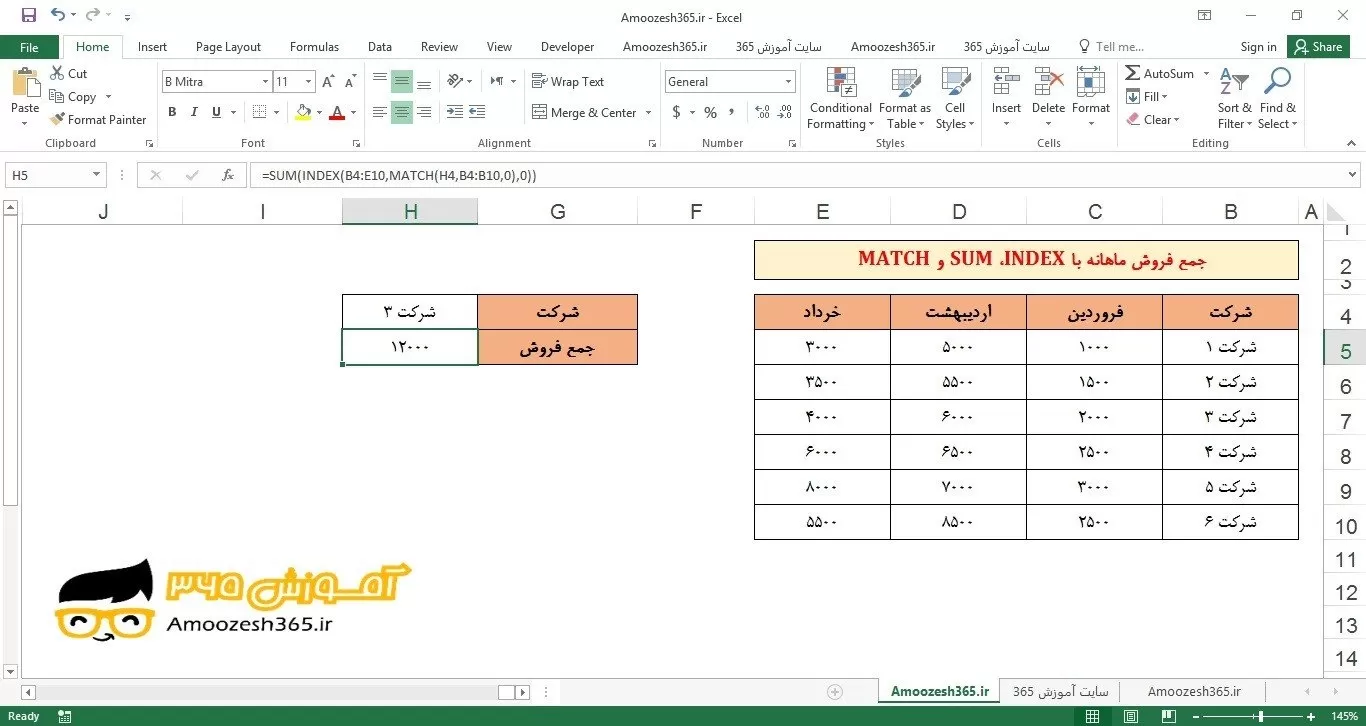Click the Fill Color bucket swatch
This screenshot has width=1366, height=726.
point(304,112)
